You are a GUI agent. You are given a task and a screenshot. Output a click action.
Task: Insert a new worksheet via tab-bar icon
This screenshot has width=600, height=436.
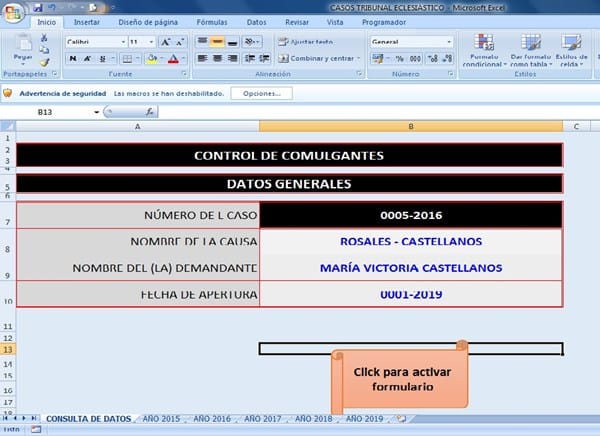[401, 419]
